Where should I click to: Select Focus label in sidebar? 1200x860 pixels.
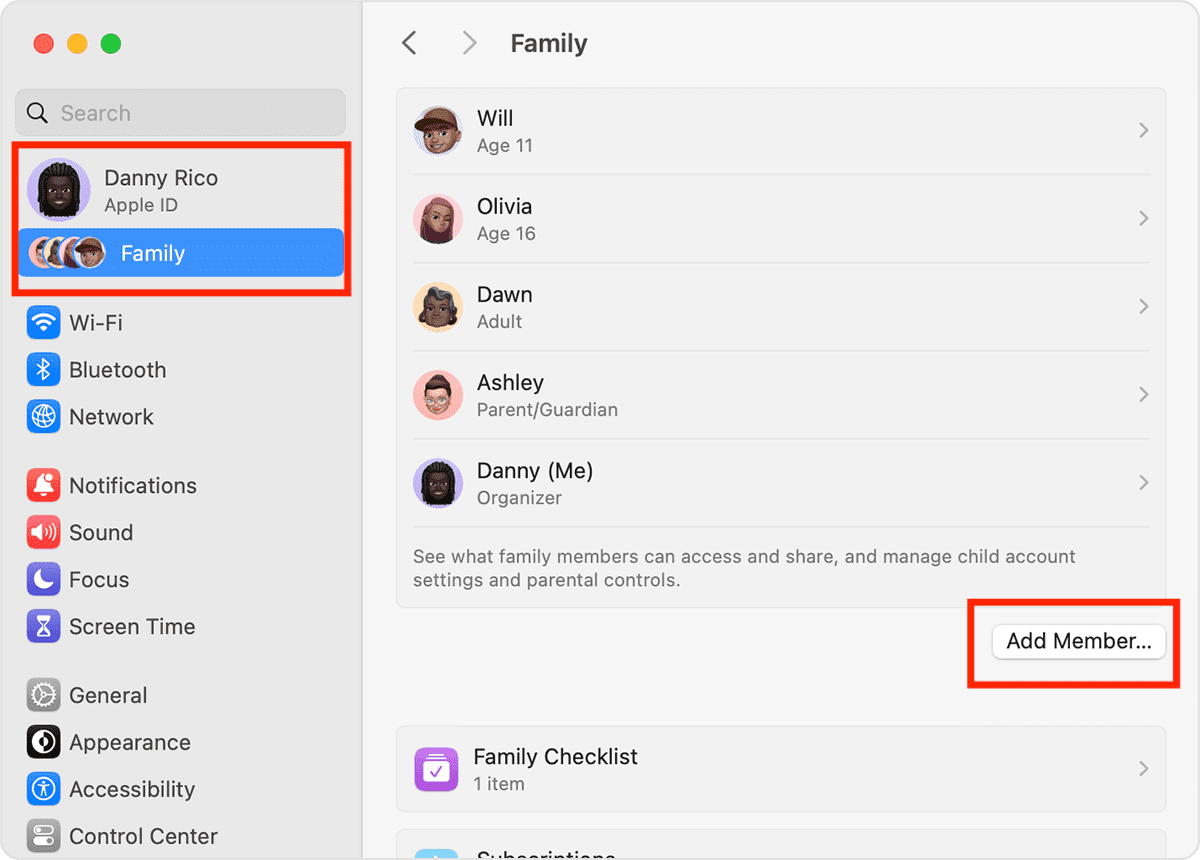(x=99, y=579)
